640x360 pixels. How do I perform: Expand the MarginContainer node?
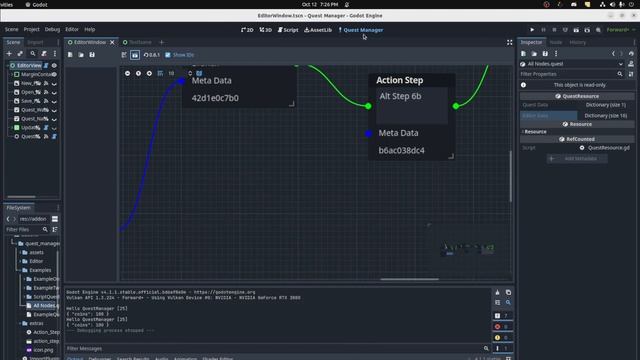[11, 74]
